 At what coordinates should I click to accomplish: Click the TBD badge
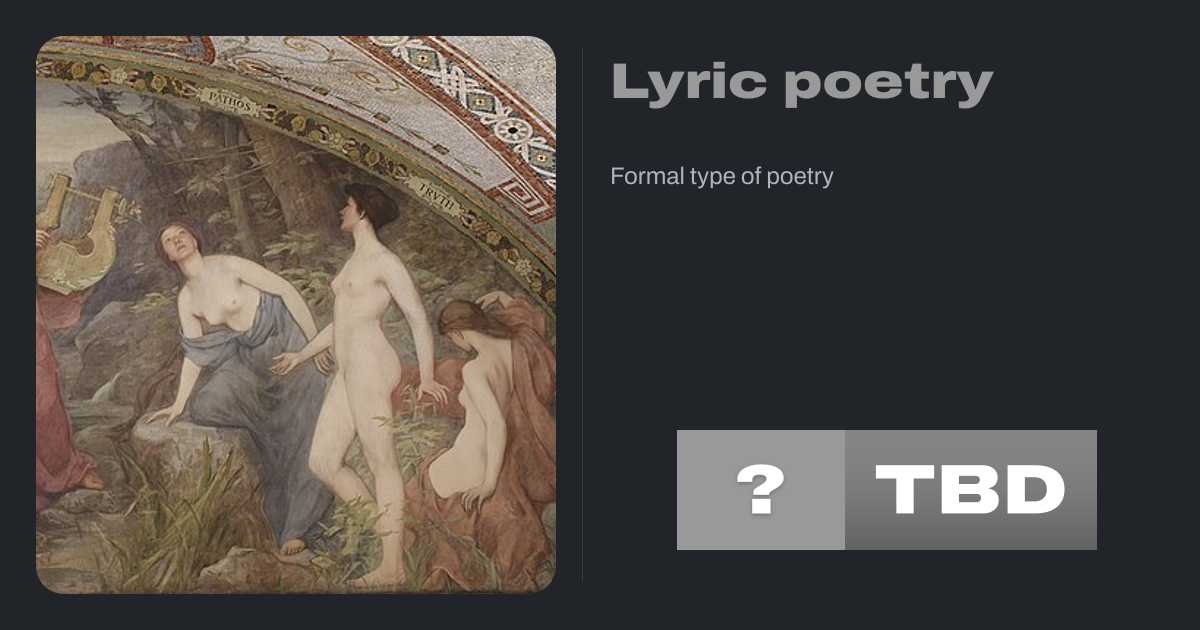(x=970, y=490)
